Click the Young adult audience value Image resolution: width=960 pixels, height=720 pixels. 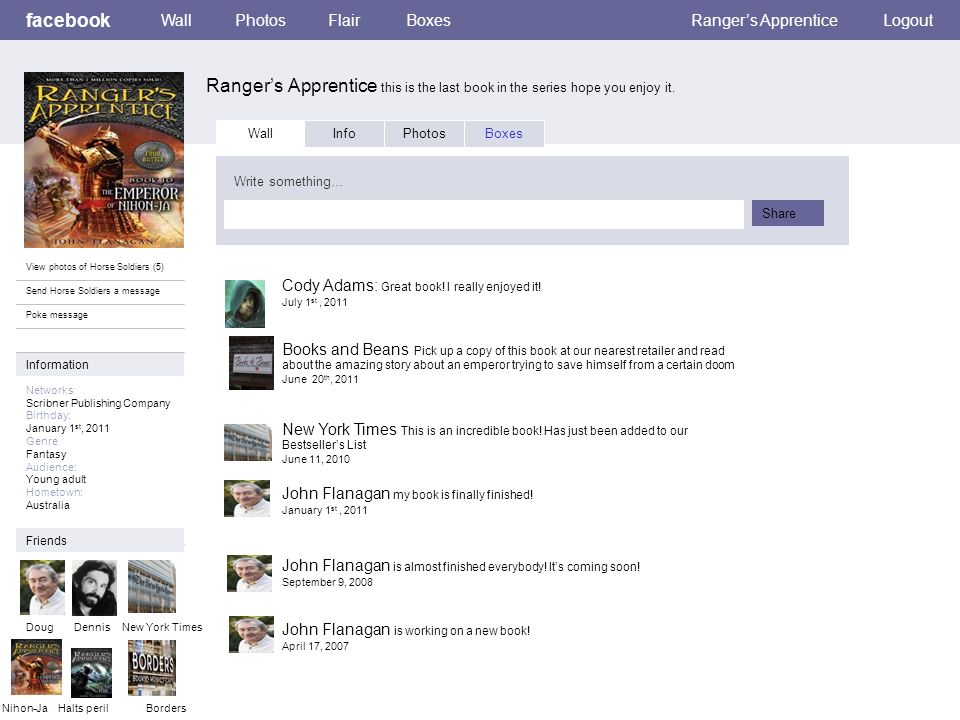pyautogui.click(x=56, y=479)
